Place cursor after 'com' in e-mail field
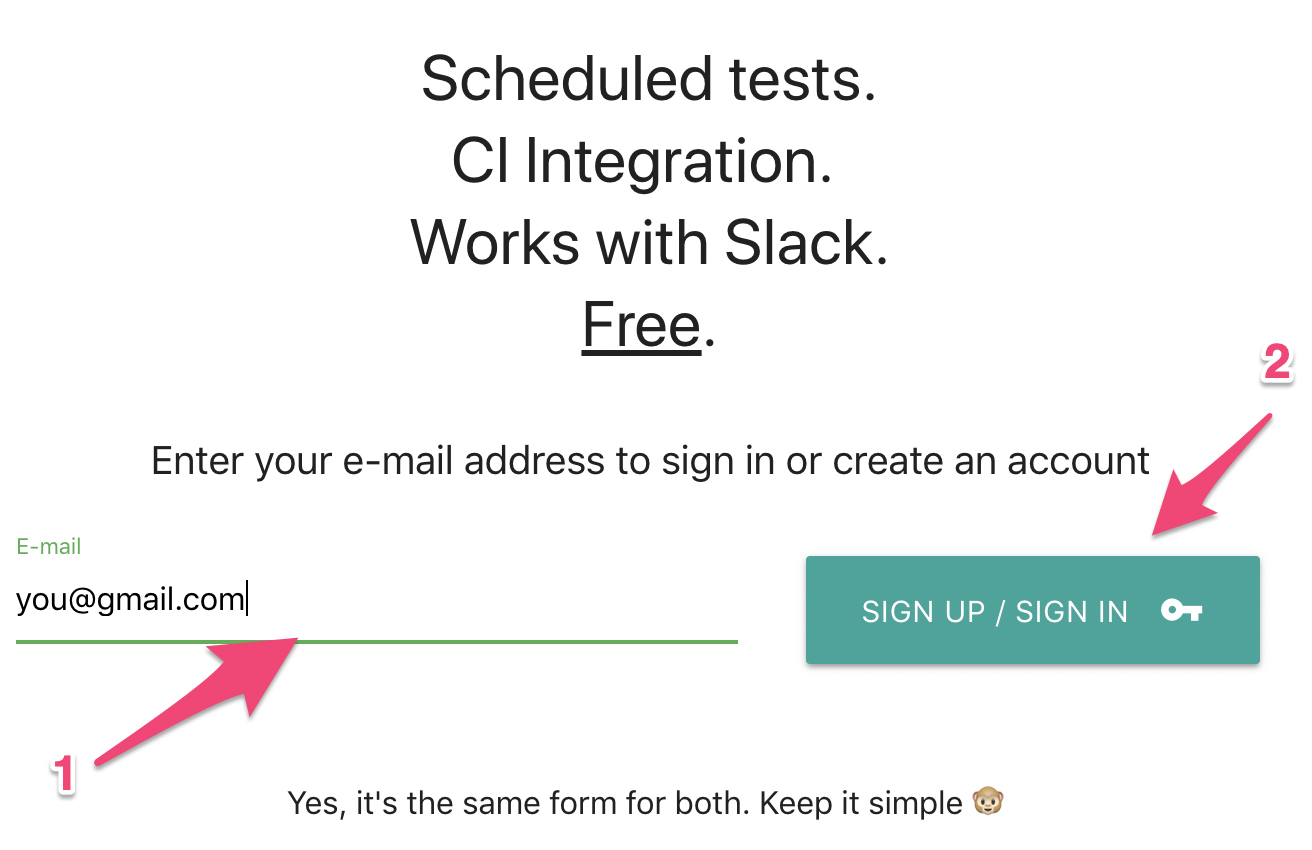The height and width of the screenshot is (850, 1312). point(246,600)
